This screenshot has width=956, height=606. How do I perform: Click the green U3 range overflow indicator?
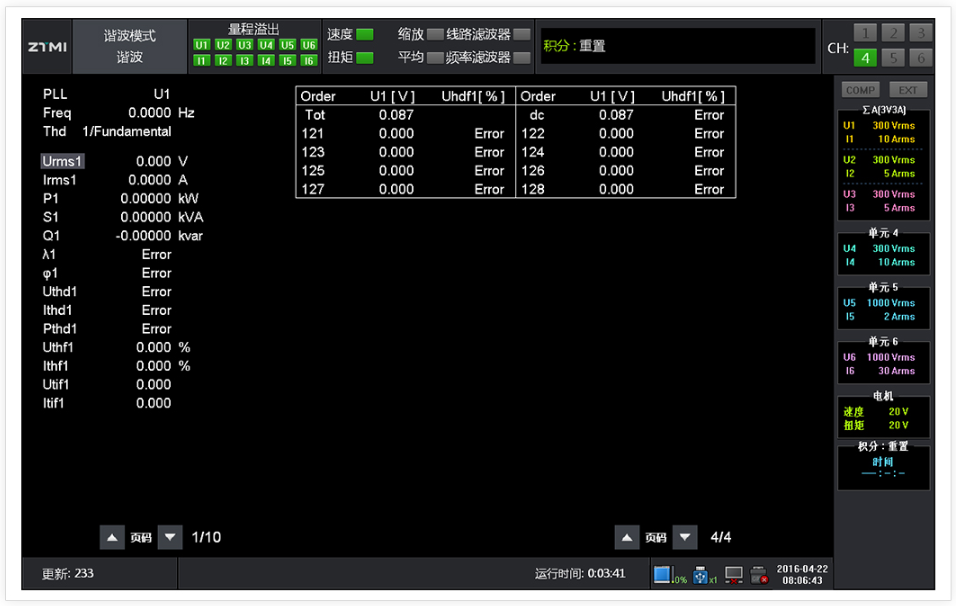(x=244, y=45)
